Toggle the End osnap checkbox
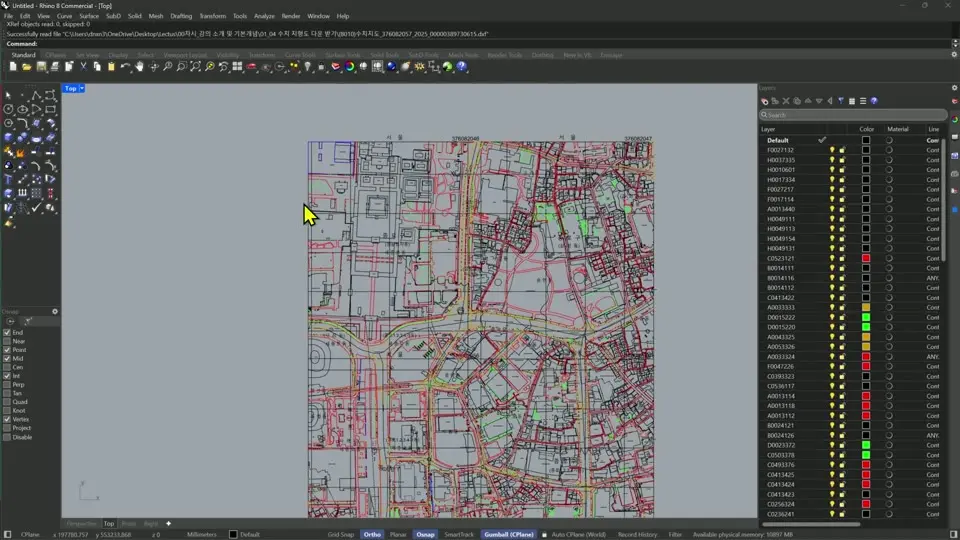Screen dimensions: 960x540 (7, 332)
